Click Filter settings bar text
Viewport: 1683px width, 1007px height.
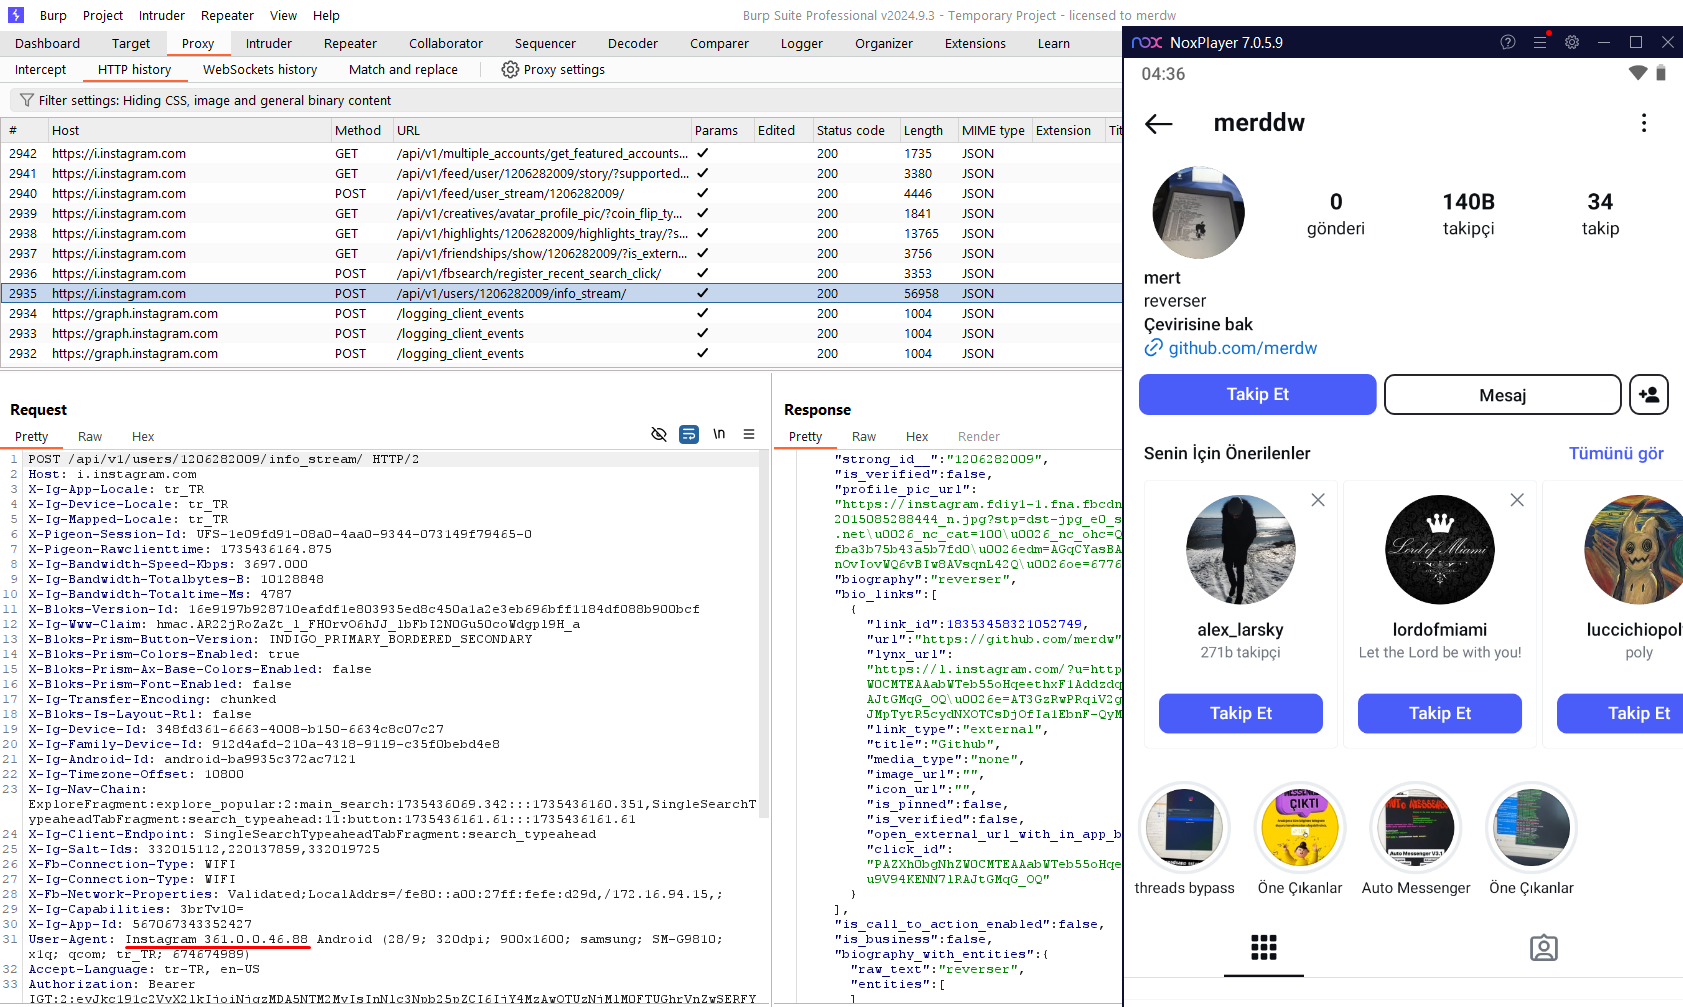coord(215,100)
